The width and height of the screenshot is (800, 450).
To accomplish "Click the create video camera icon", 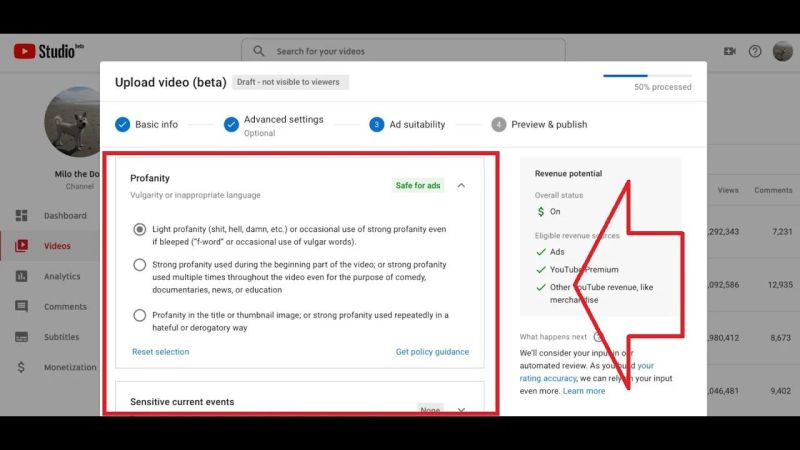I will pyautogui.click(x=730, y=51).
